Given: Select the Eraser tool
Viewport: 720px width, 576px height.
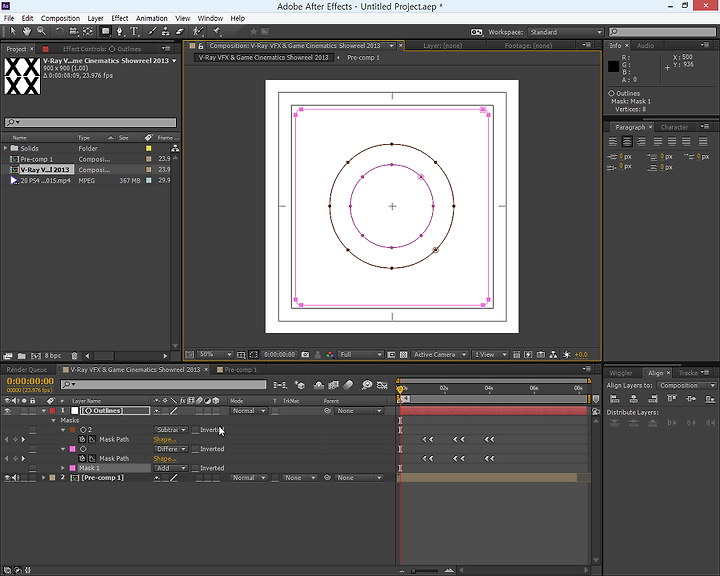Looking at the screenshot, I should (180, 31).
